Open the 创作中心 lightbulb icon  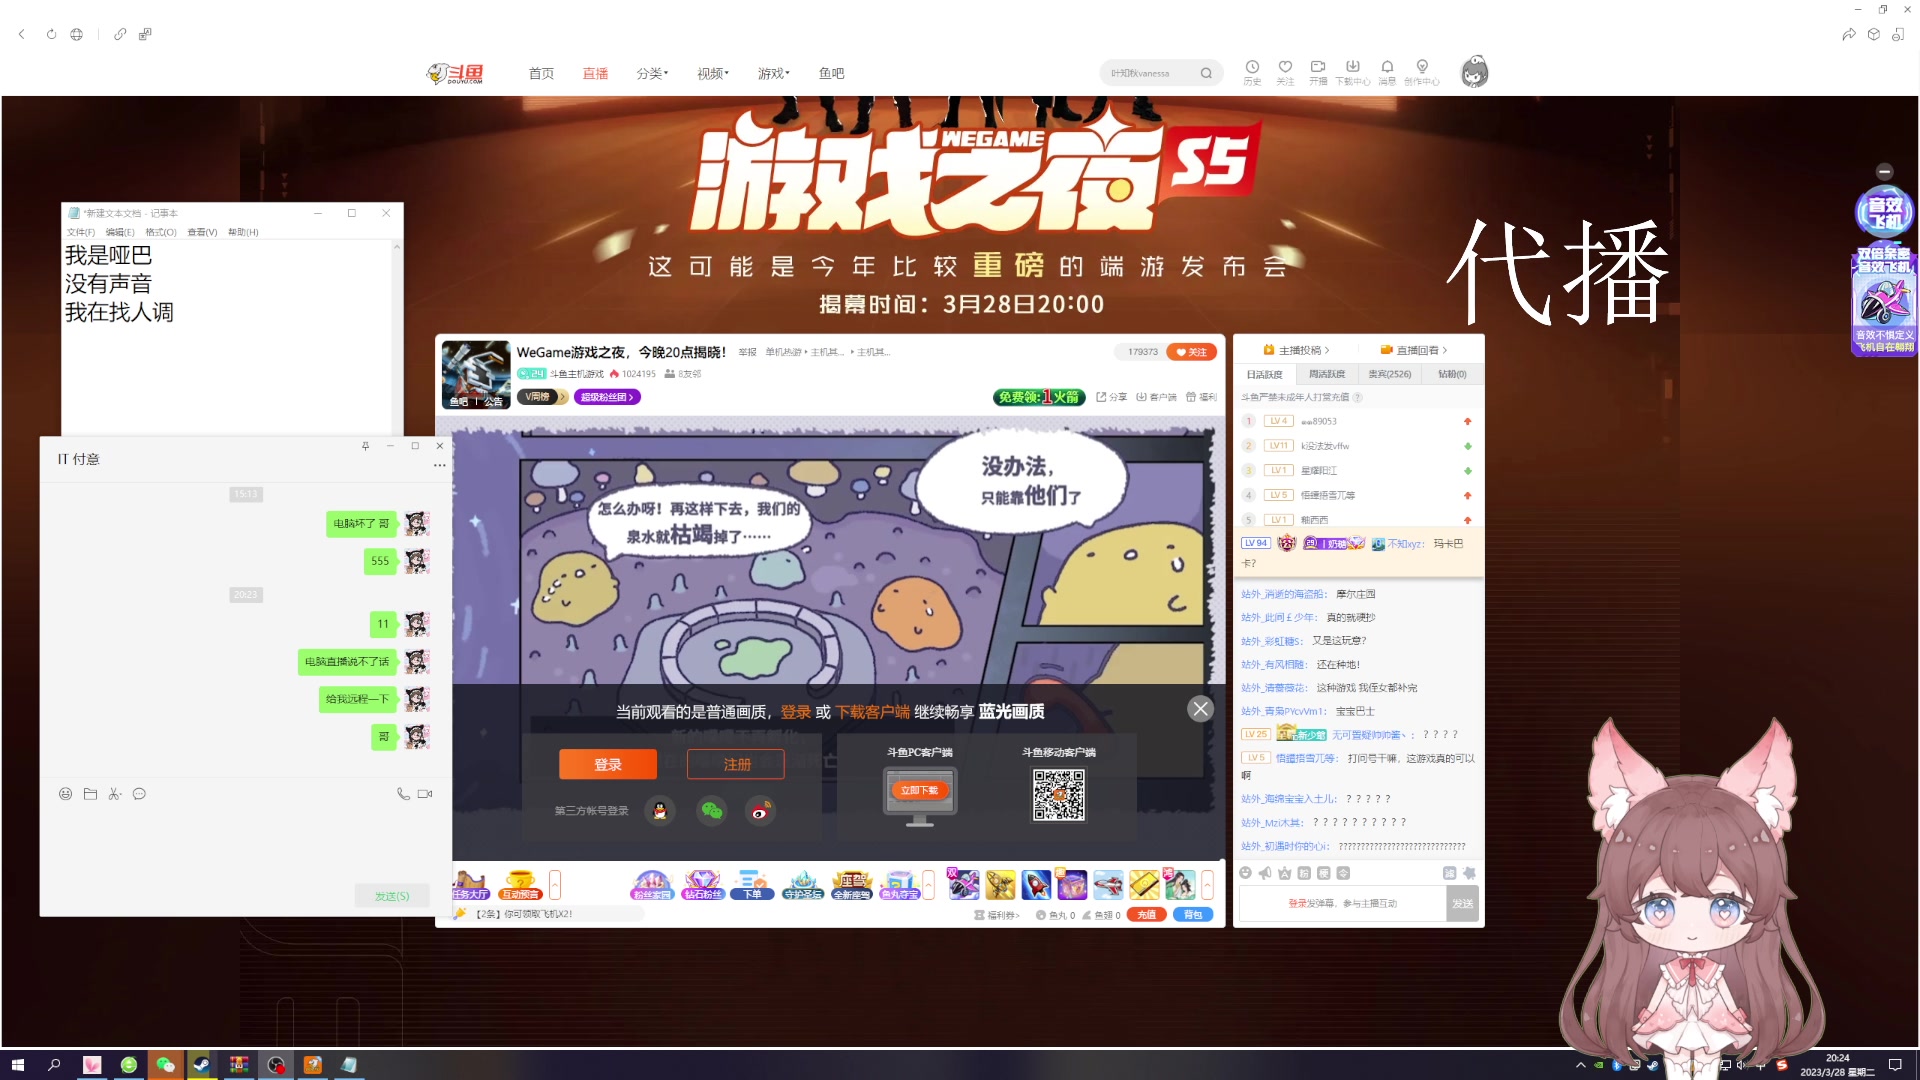tap(1421, 72)
